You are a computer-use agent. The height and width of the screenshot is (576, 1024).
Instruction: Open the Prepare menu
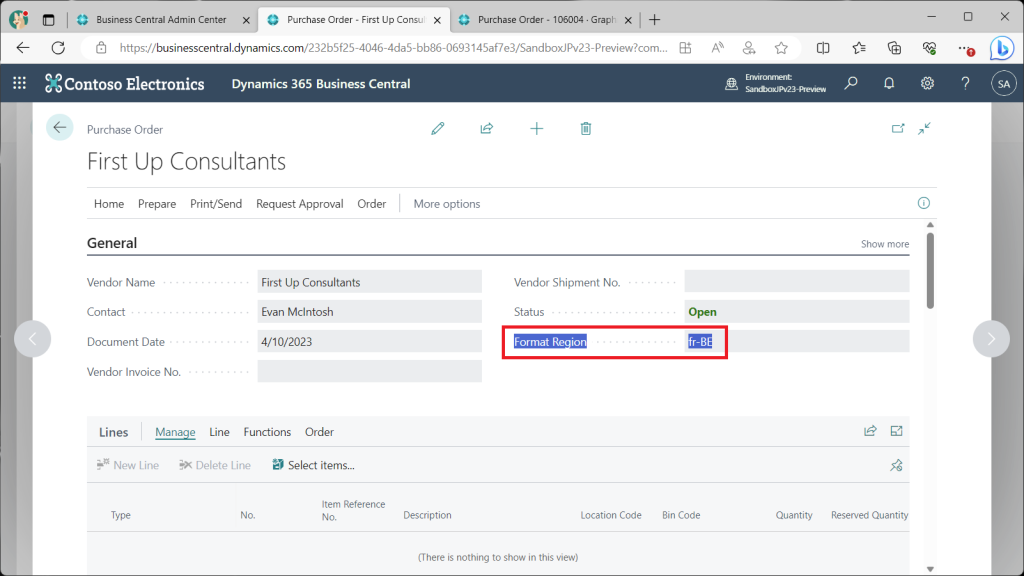pos(157,204)
